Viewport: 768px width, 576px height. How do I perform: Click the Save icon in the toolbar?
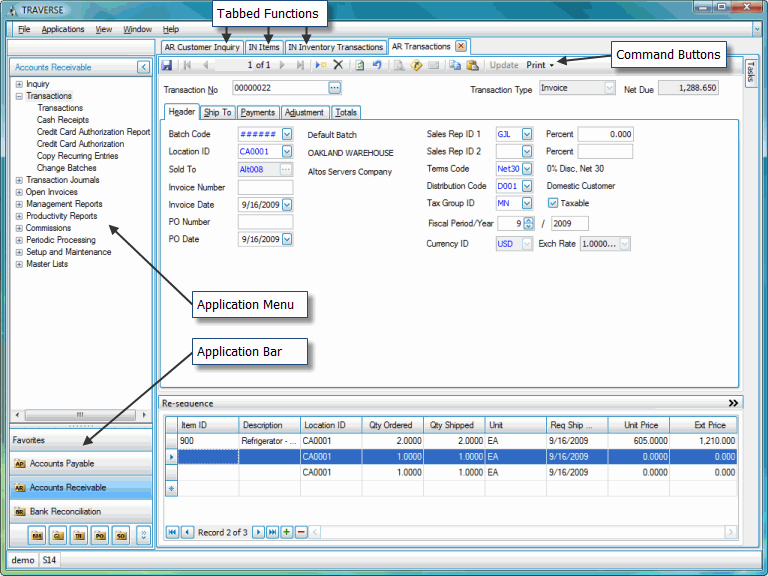[167, 65]
